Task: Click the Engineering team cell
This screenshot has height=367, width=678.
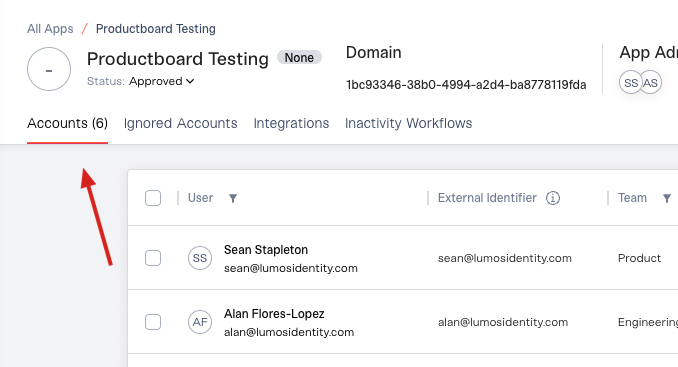Action: pyautogui.click(x=648, y=322)
